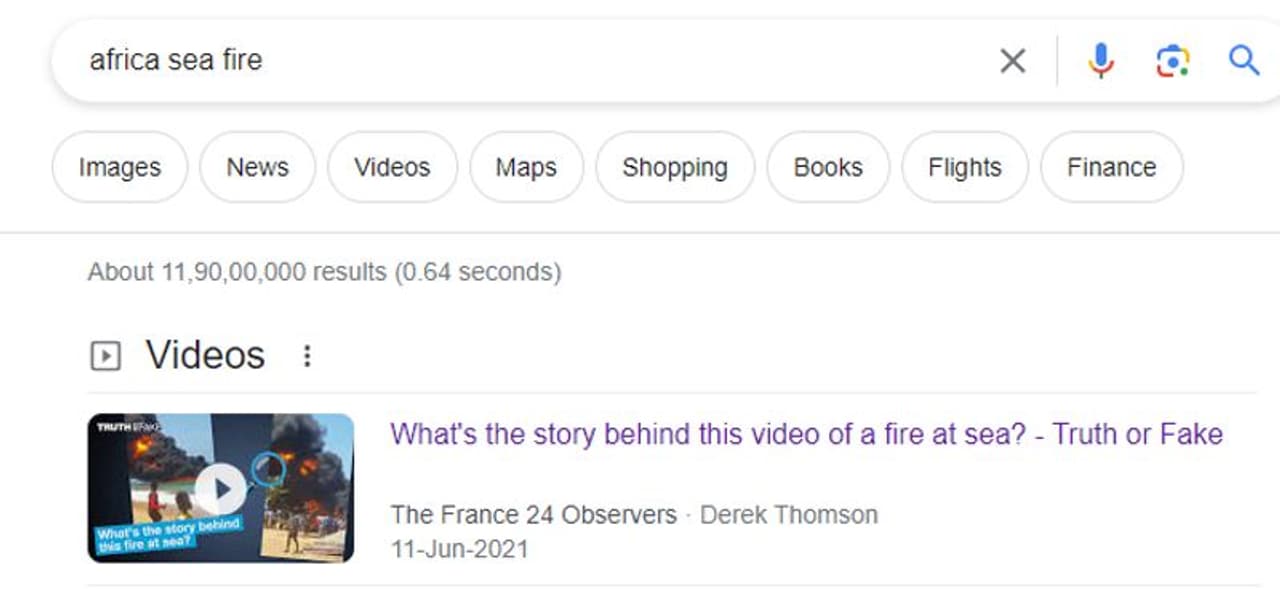Open Videos section three-dot options menu

[307, 356]
